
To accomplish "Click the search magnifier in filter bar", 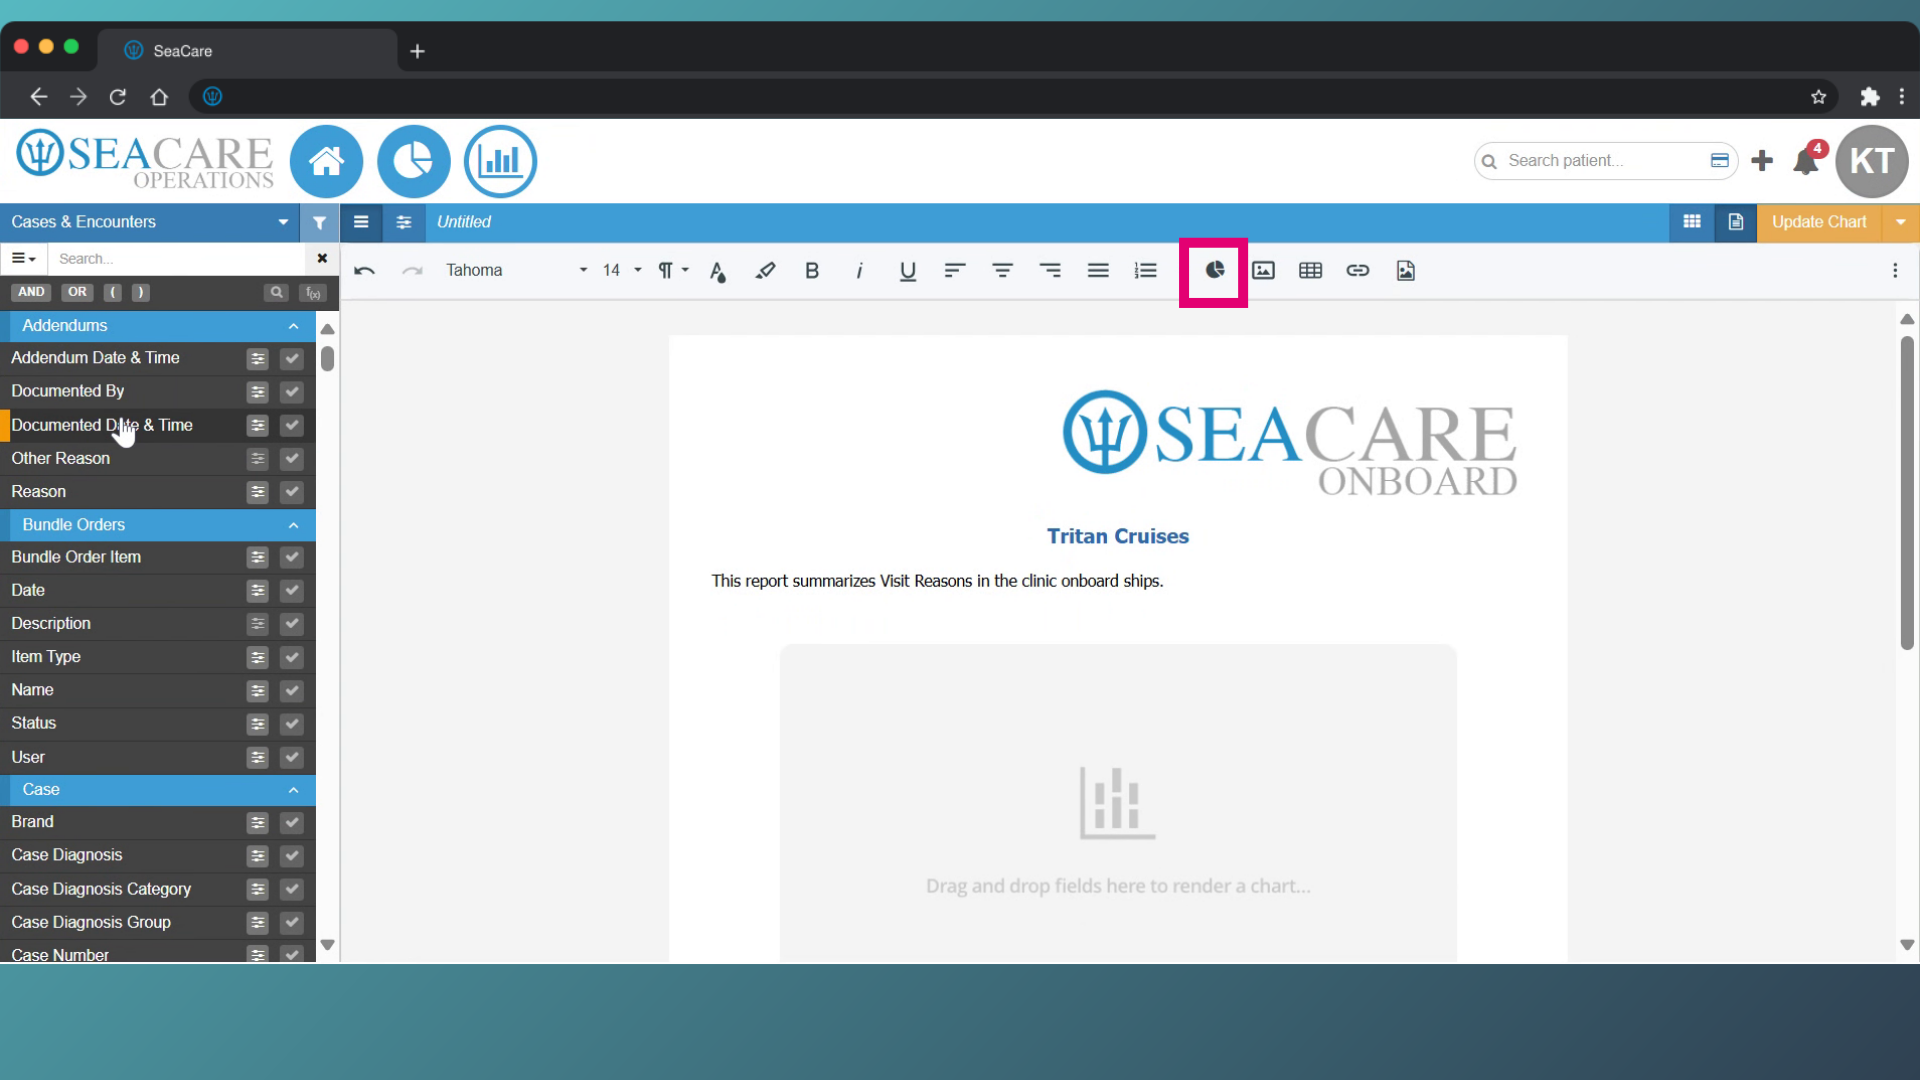I will tap(276, 292).
